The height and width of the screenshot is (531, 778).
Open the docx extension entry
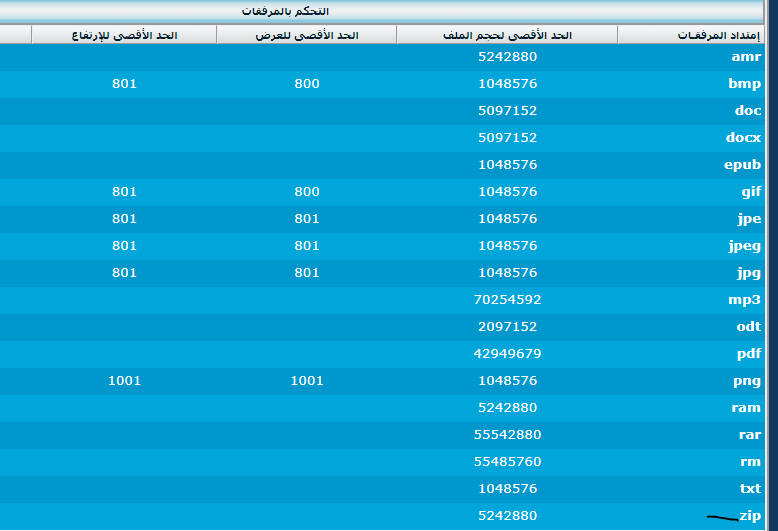(743, 138)
